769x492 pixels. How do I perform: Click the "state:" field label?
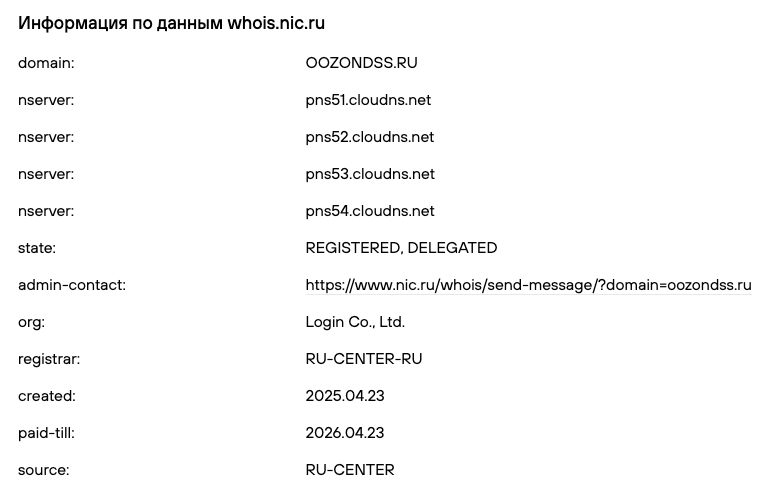37,248
